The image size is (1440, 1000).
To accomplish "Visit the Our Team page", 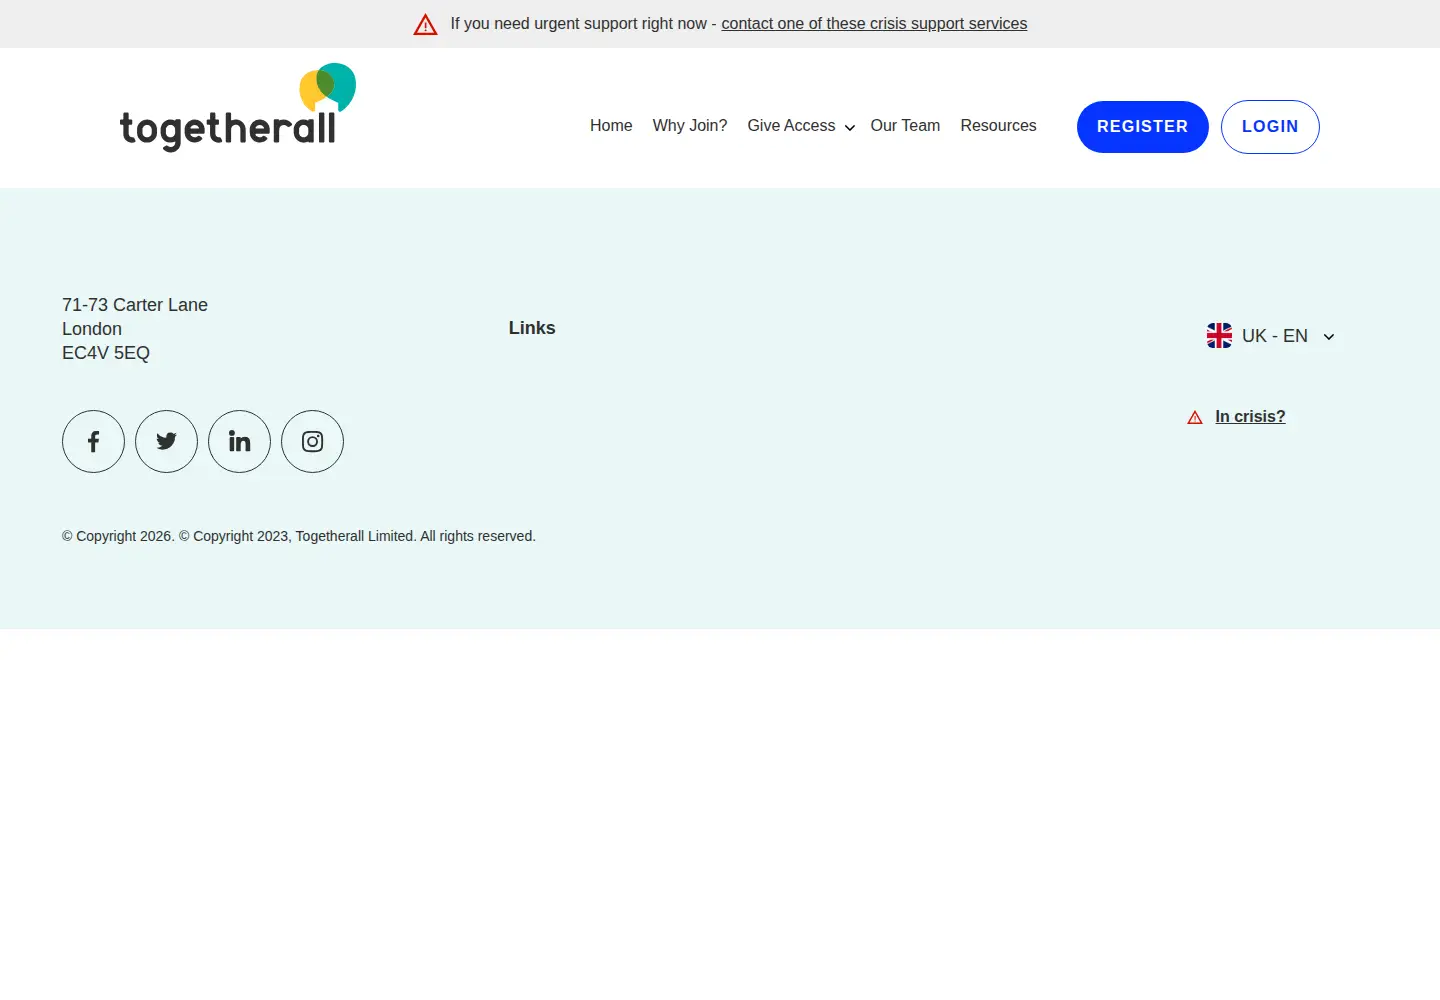I will click(905, 126).
